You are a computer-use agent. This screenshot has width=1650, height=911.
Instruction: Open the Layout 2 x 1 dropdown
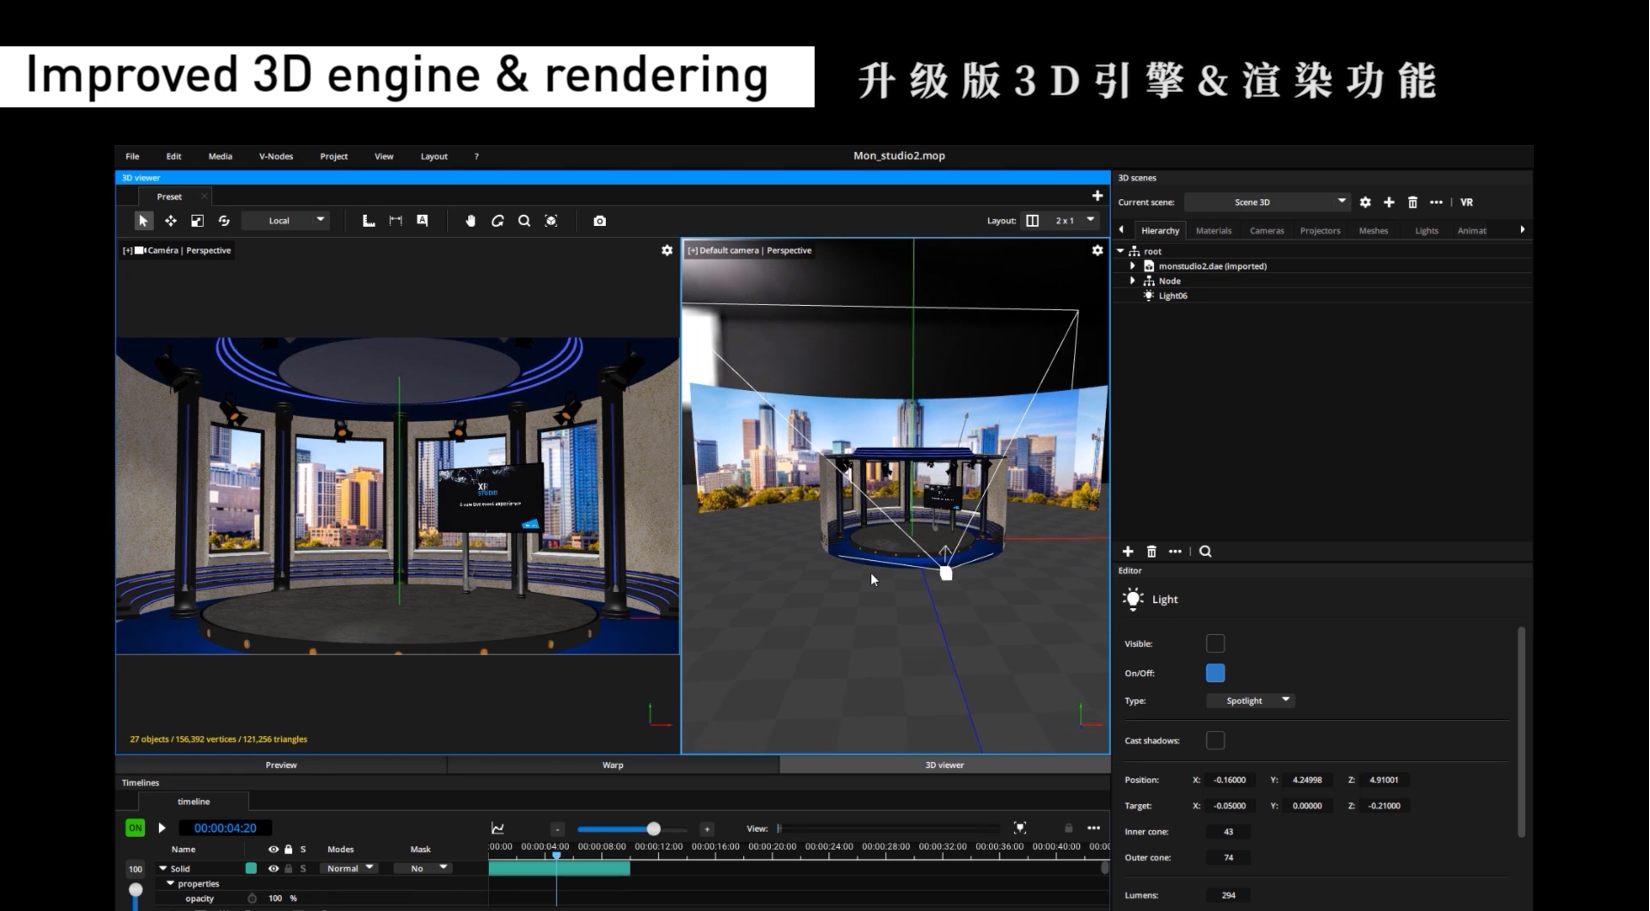[1073, 221]
